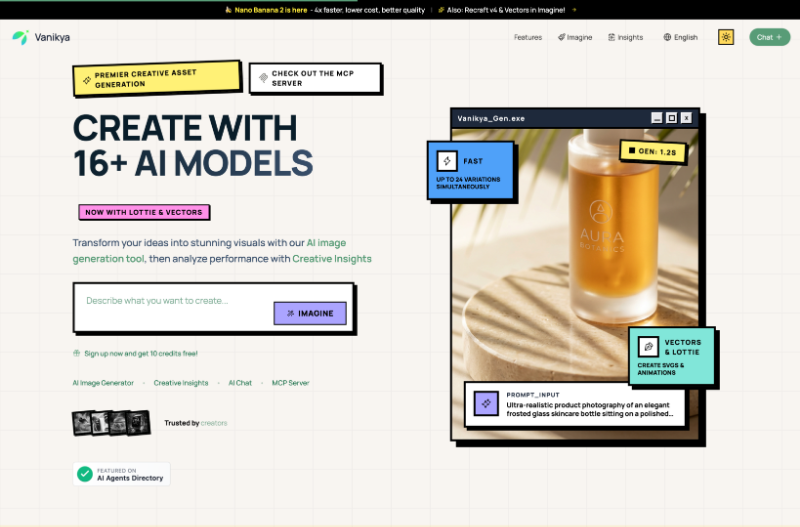
Task: Minimize the Vanikya_Gen.exe mock window
Action: [657, 118]
